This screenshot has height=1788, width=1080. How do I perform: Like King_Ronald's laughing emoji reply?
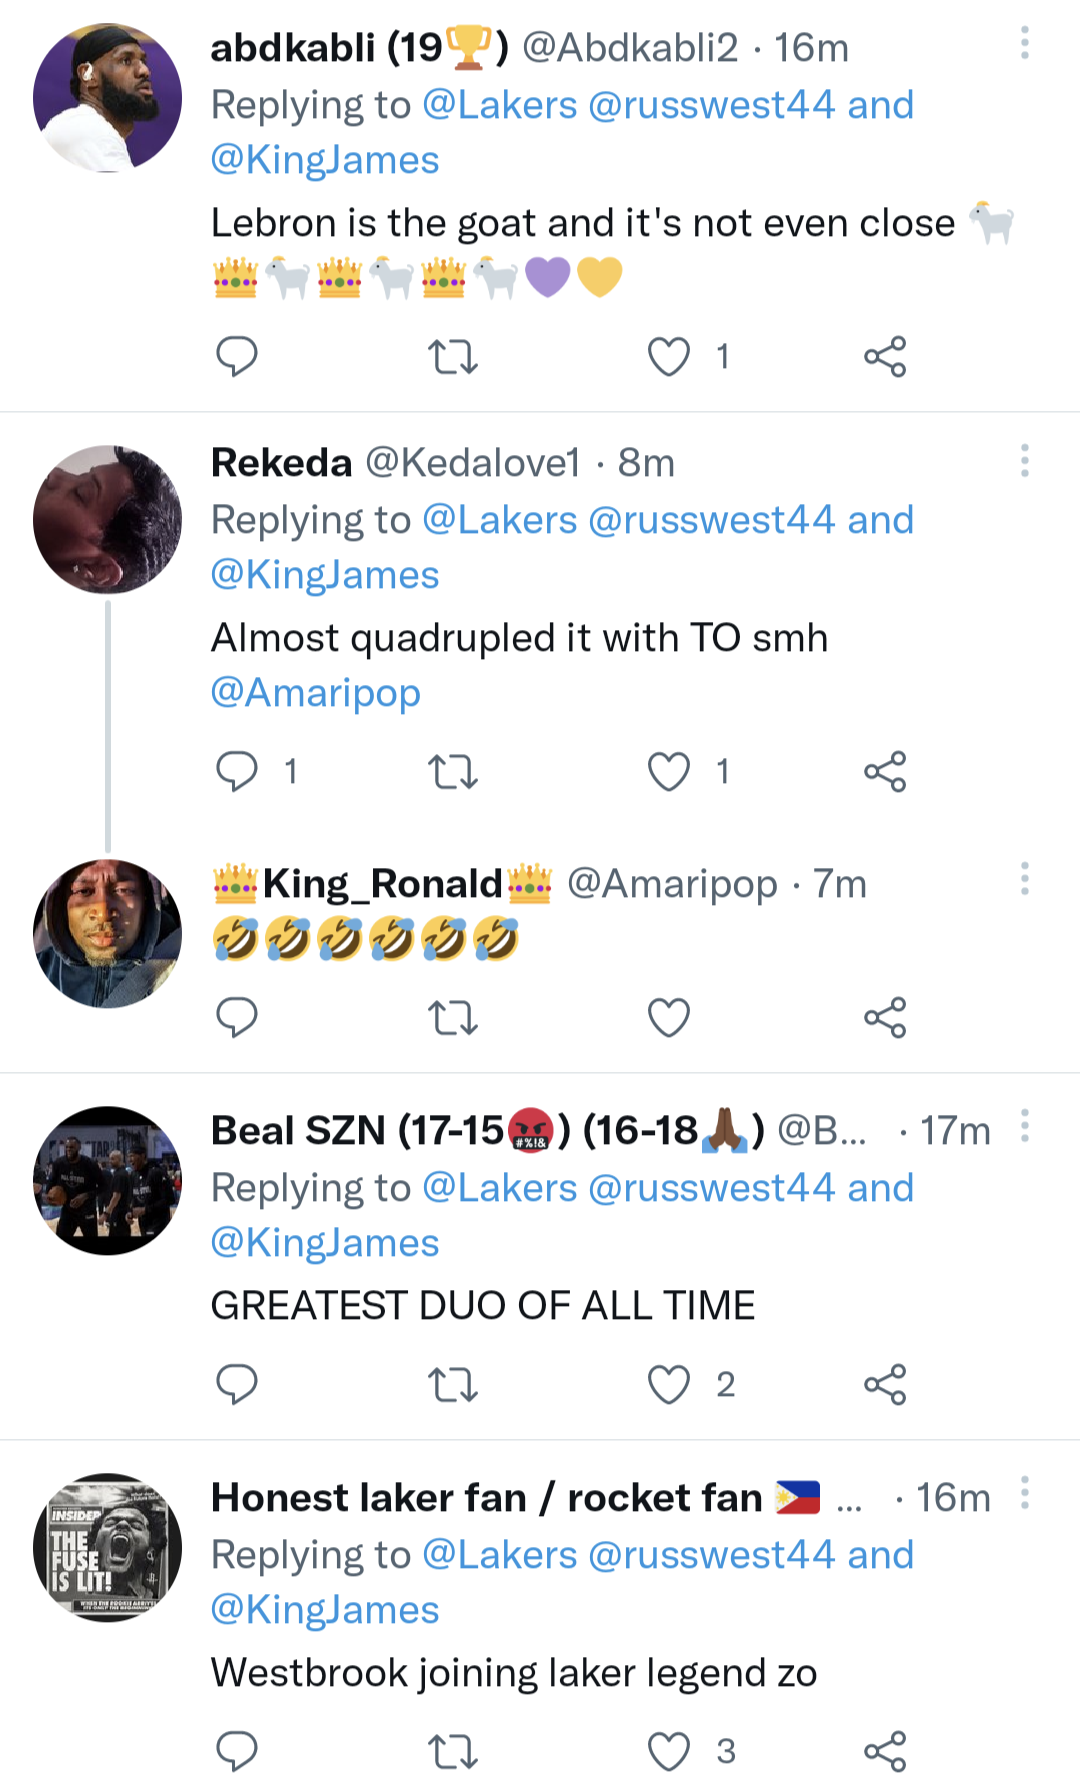[669, 1018]
